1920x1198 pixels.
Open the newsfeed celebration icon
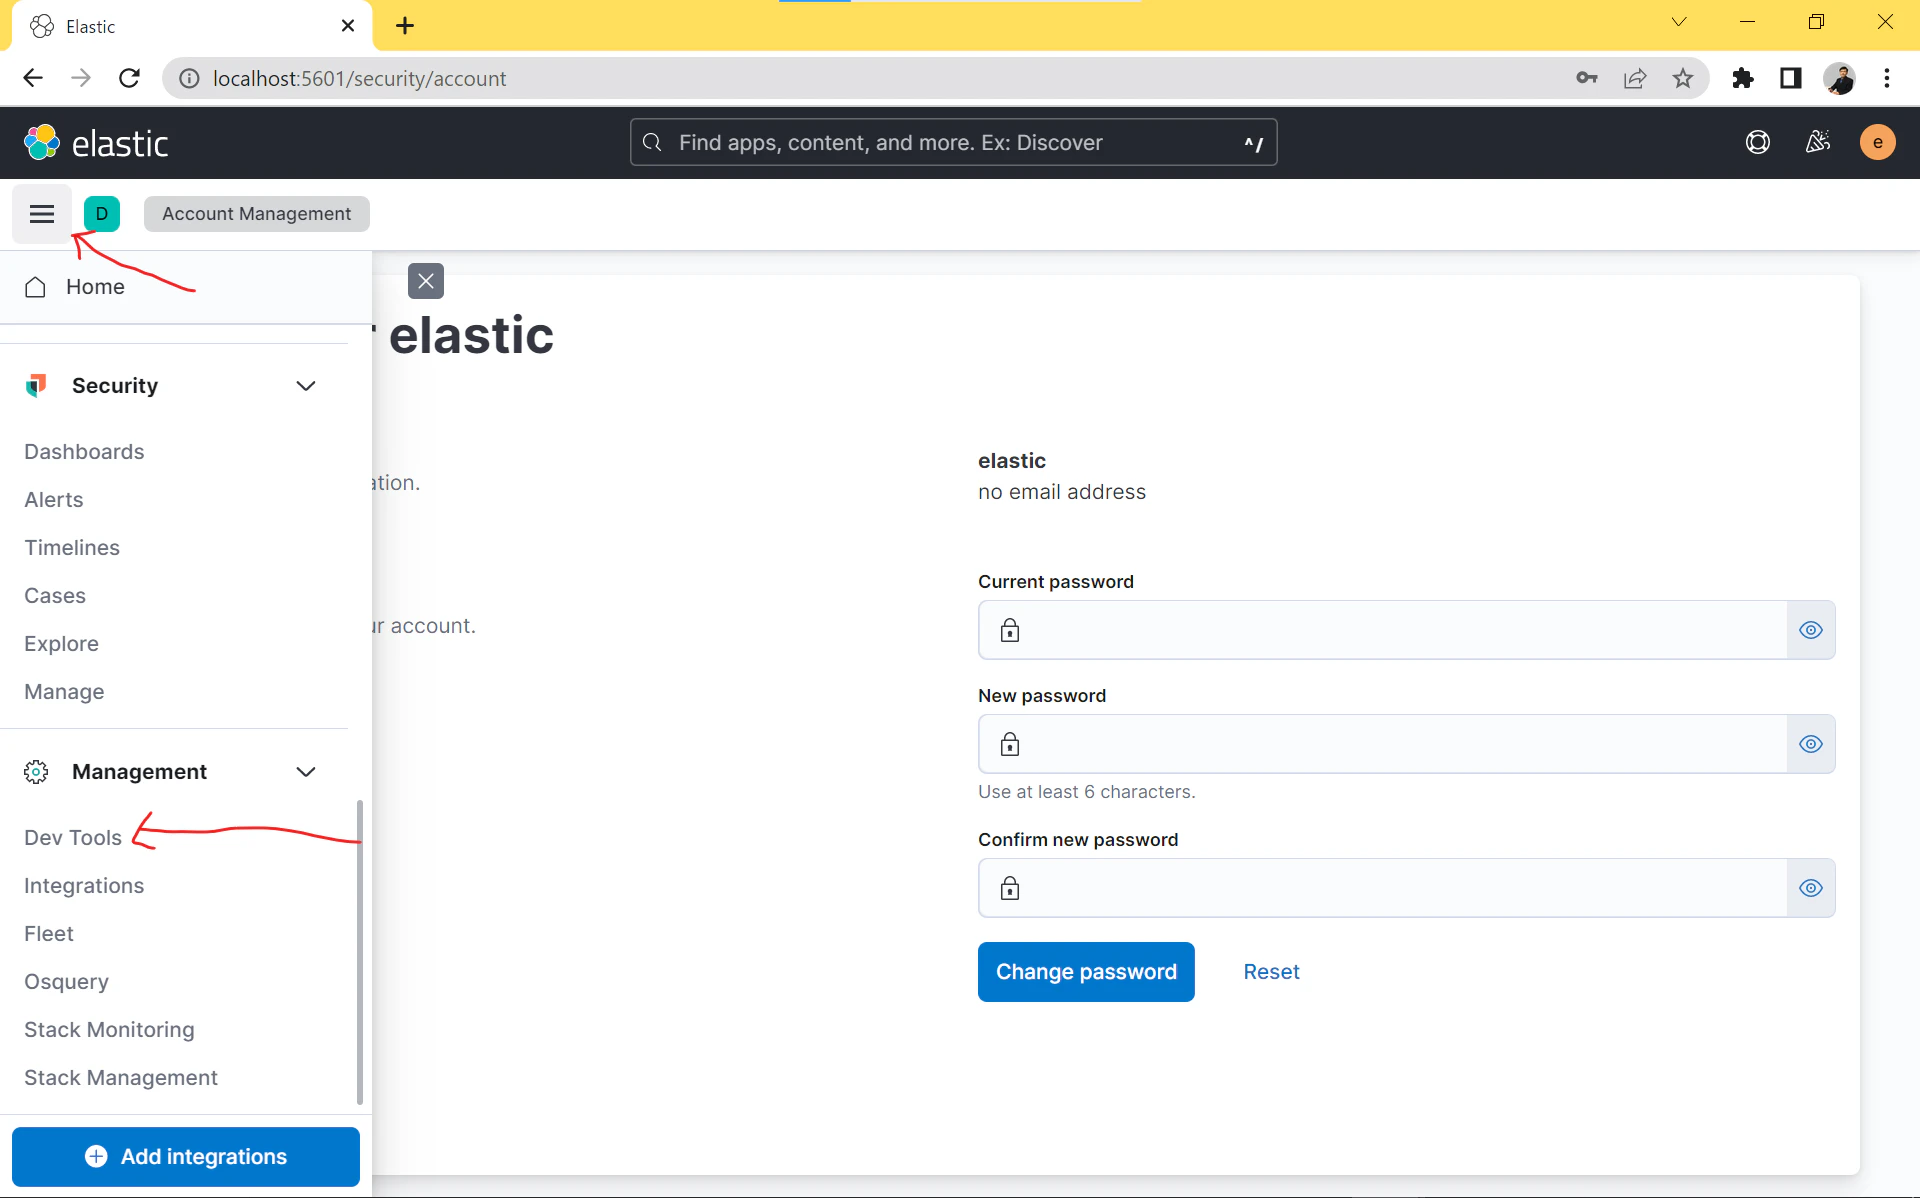(1817, 142)
